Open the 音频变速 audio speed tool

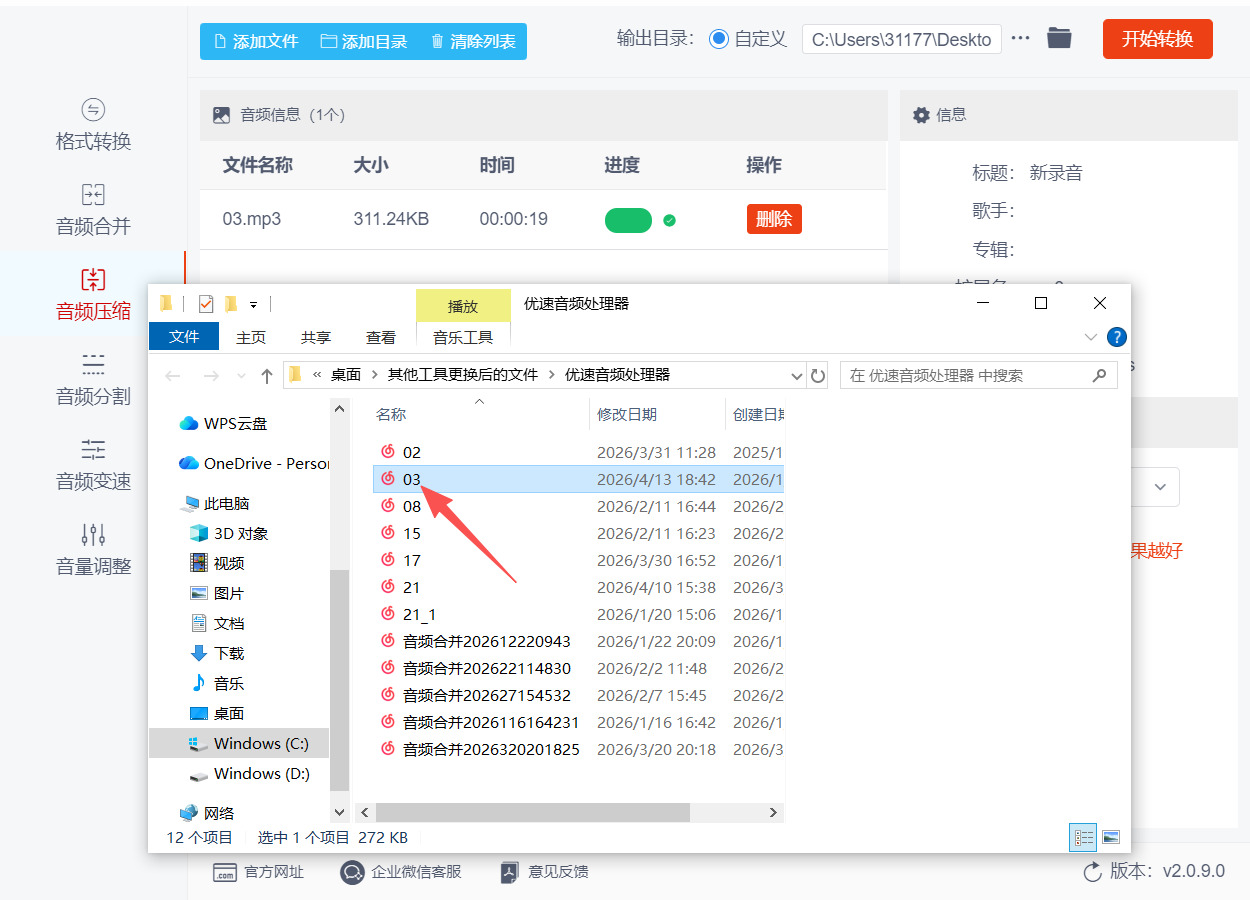(93, 465)
